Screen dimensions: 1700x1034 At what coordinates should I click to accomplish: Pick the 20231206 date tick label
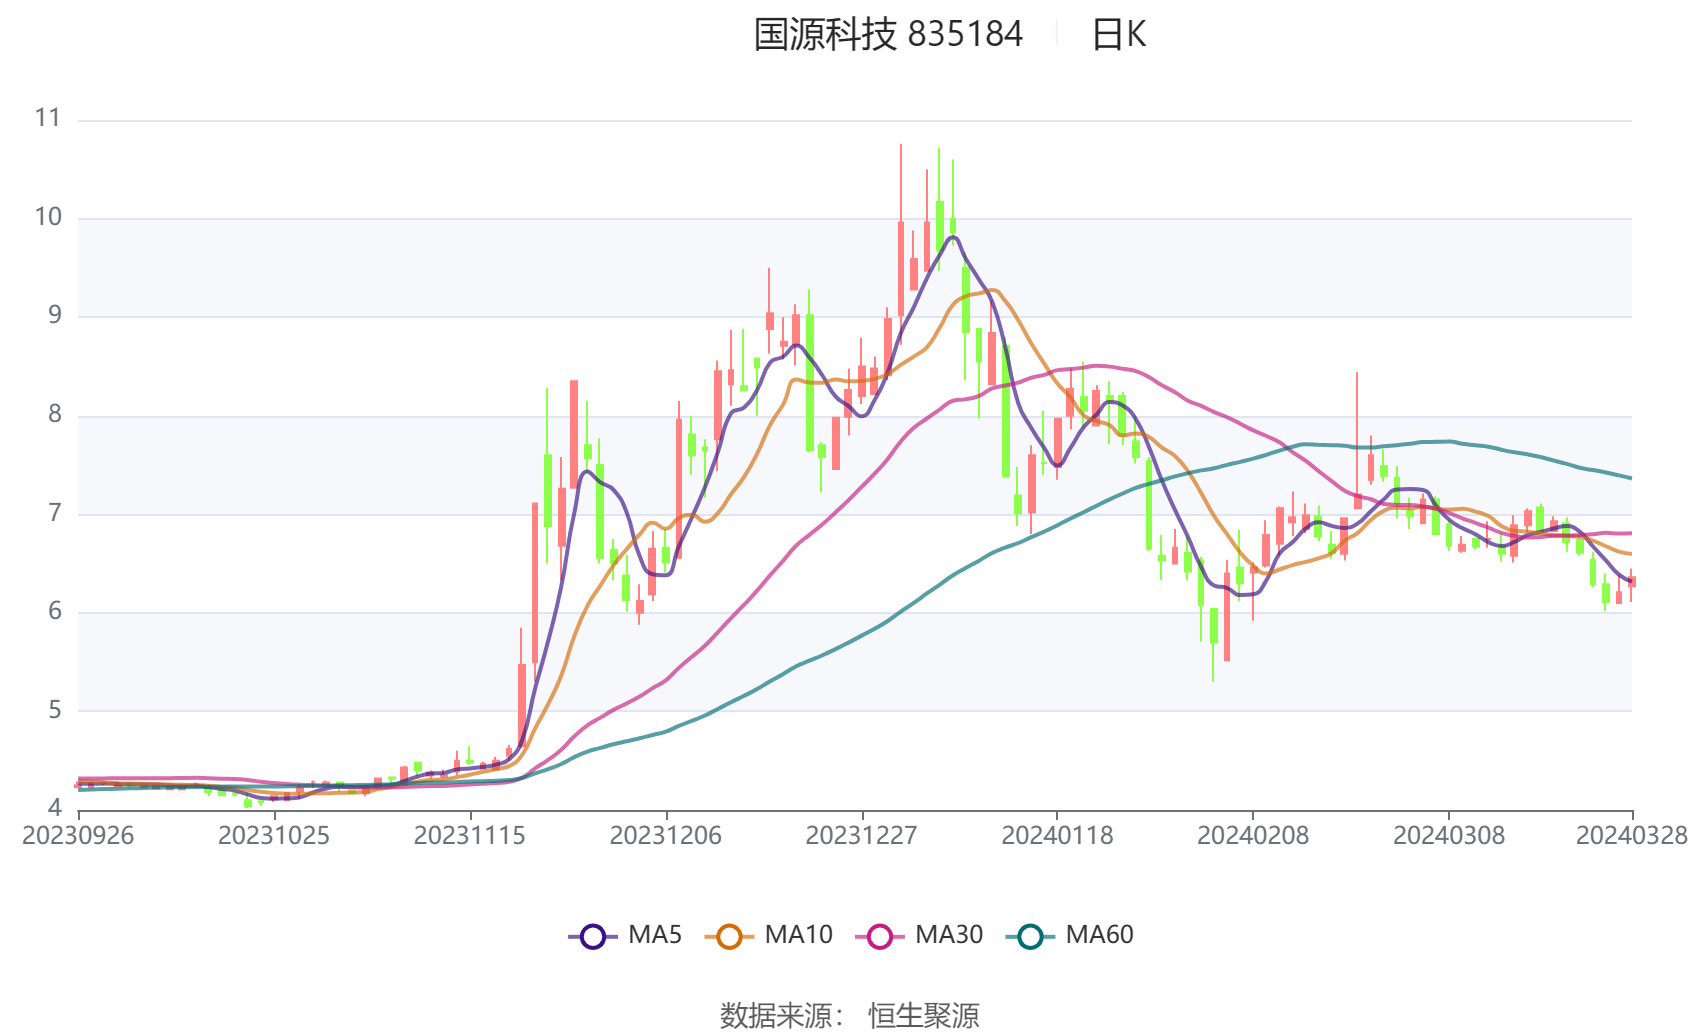click(666, 836)
